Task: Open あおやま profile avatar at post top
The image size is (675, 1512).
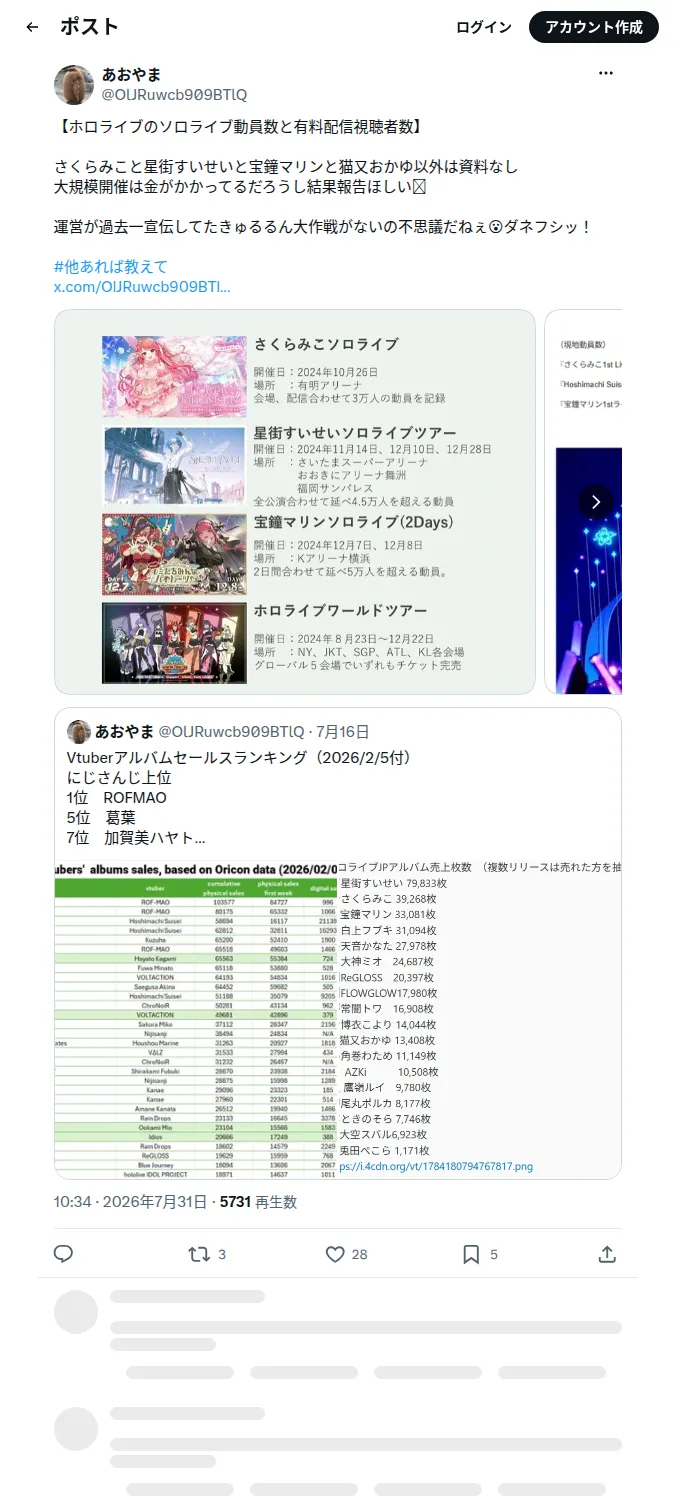Action: [74, 85]
